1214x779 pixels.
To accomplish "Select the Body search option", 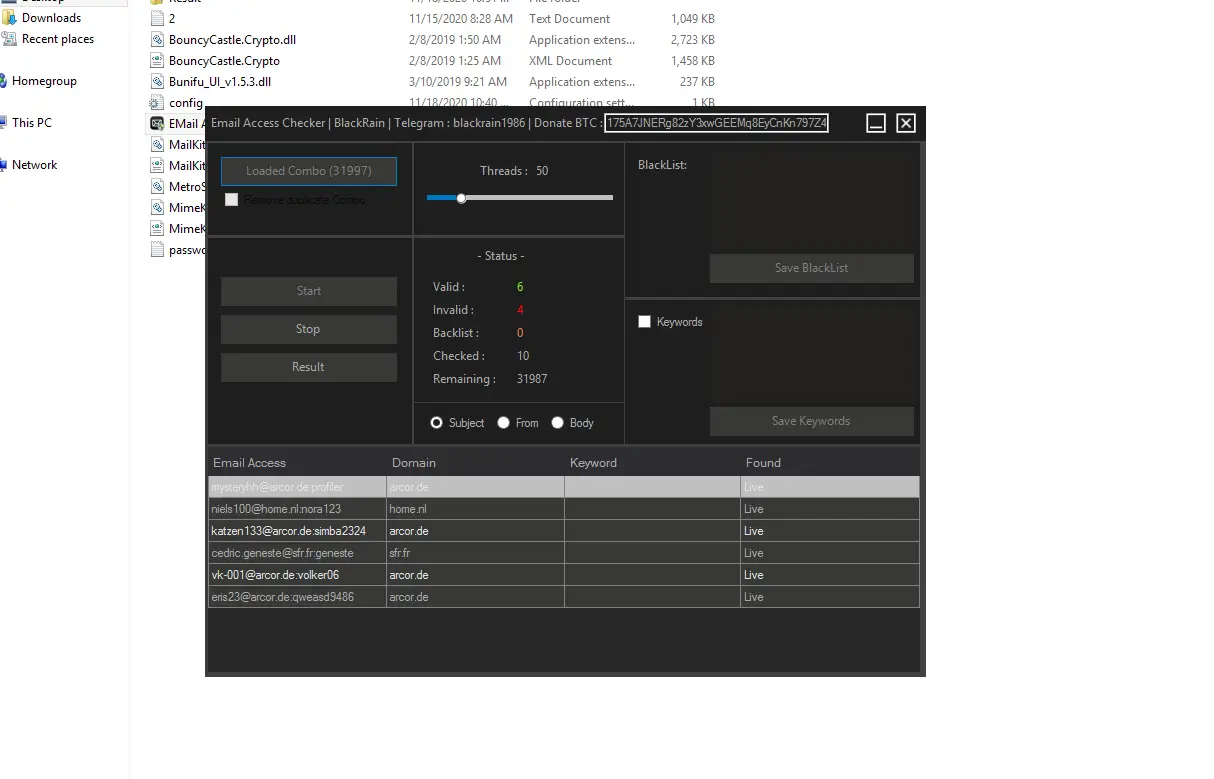I will coord(557,422).
